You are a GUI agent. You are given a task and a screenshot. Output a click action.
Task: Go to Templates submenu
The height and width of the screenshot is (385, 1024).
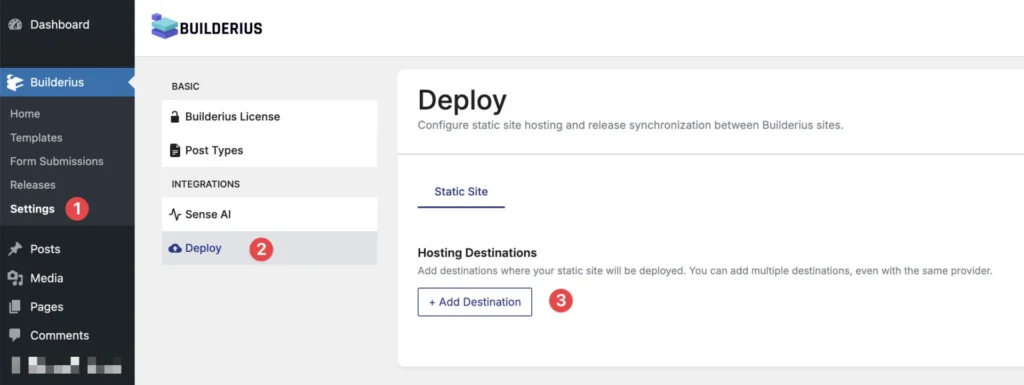point(36,138)
